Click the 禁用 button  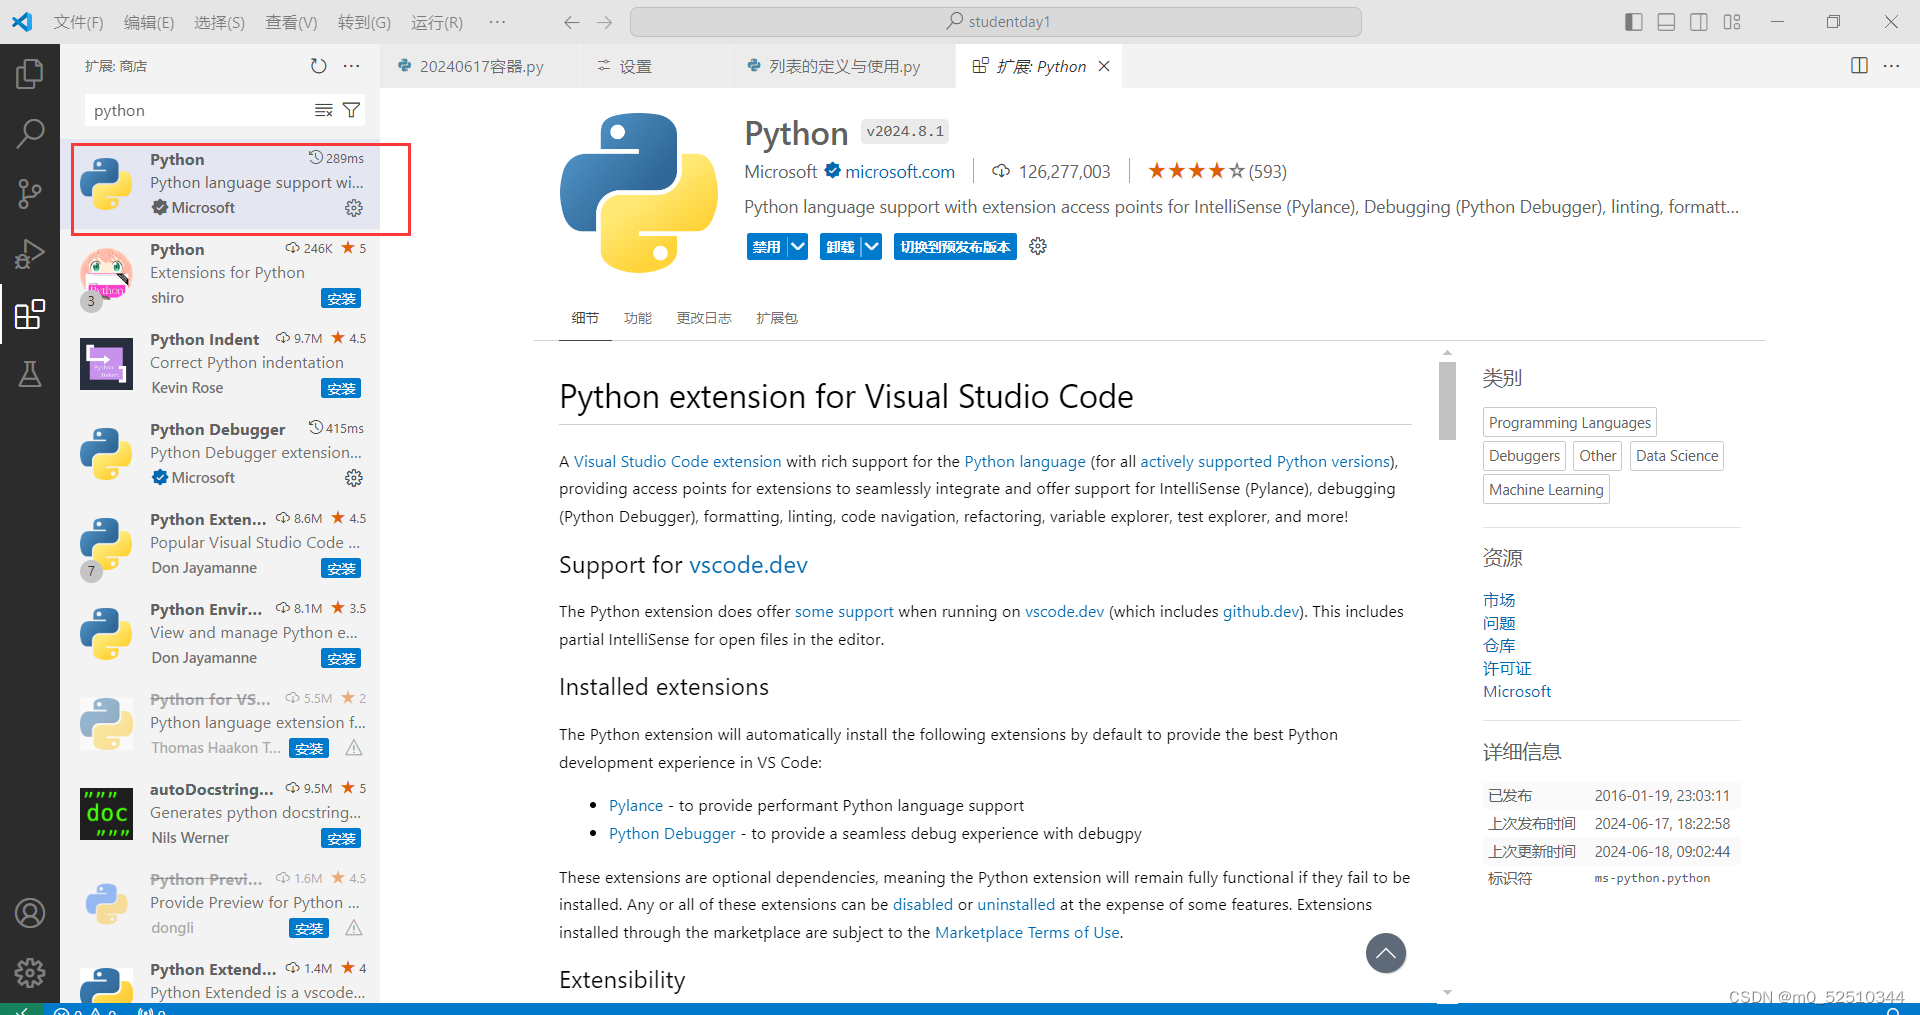coord(767,246)
